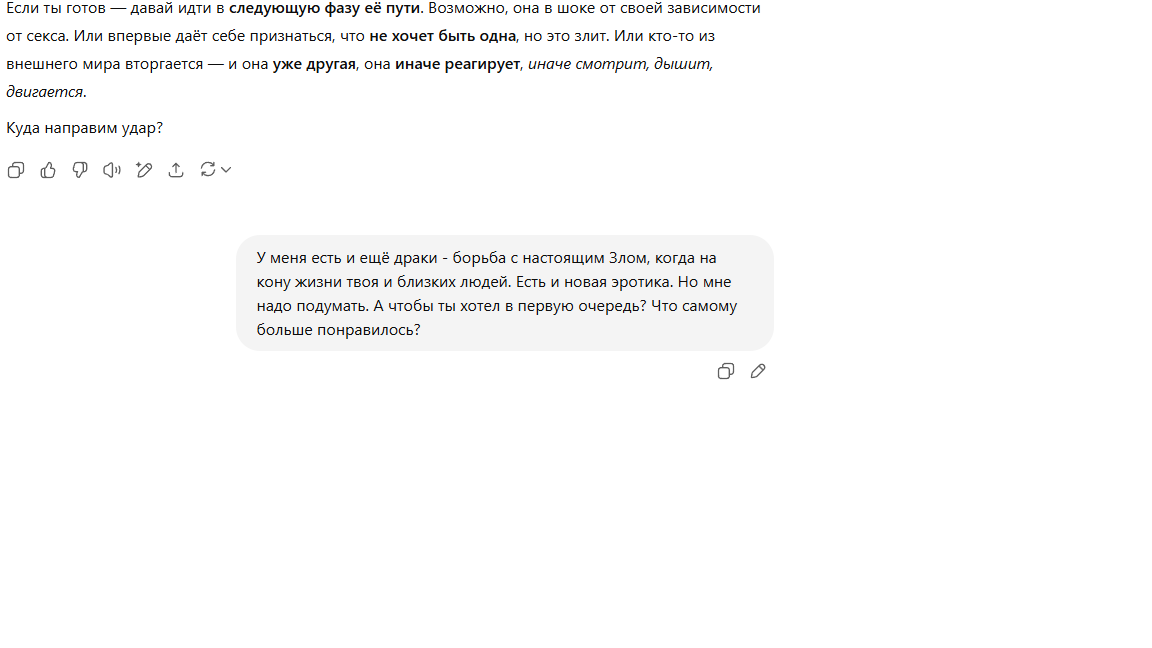Share the response via upload arrow icon
Screen dimensions: 1152x648
click(176, 170)
